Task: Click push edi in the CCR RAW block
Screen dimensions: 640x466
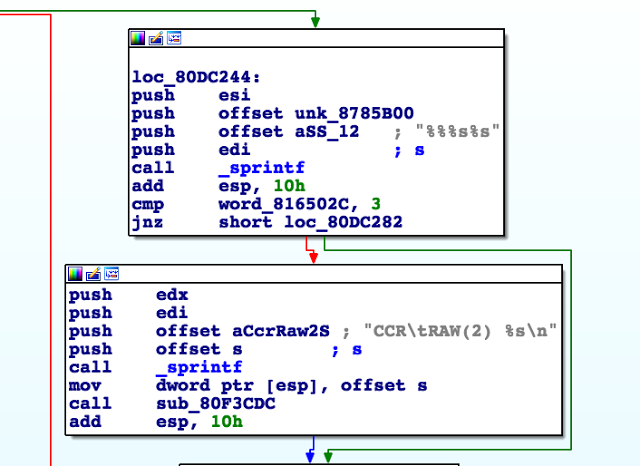Action: [128, 313]
